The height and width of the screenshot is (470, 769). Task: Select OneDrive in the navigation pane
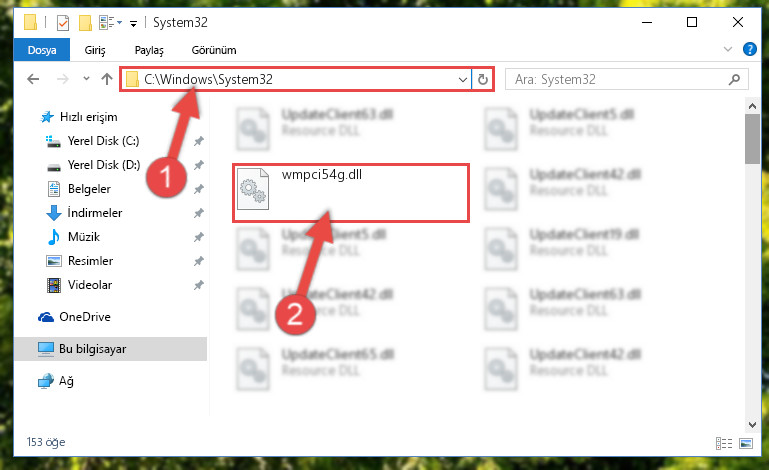pyautogui.click(x=85, y=317)
